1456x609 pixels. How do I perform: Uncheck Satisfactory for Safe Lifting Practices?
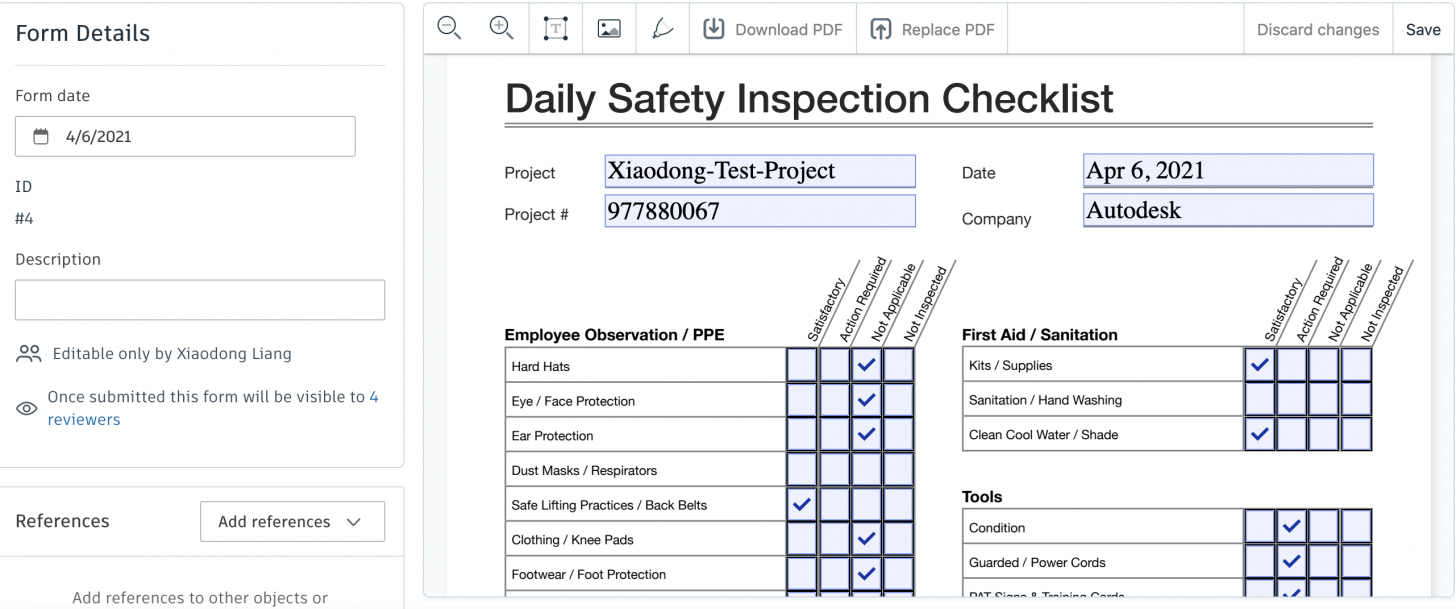(x=802, y=505)
